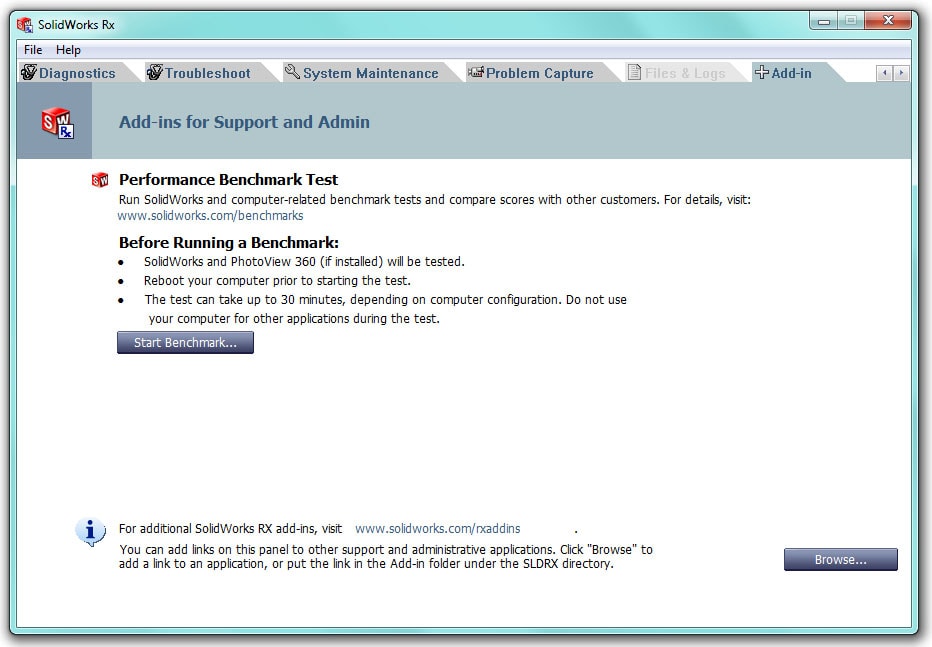Viewport: 932px width, 647px height.
Task: Open the Help menu
Action: pyautogui.click(x=68, y=50)
